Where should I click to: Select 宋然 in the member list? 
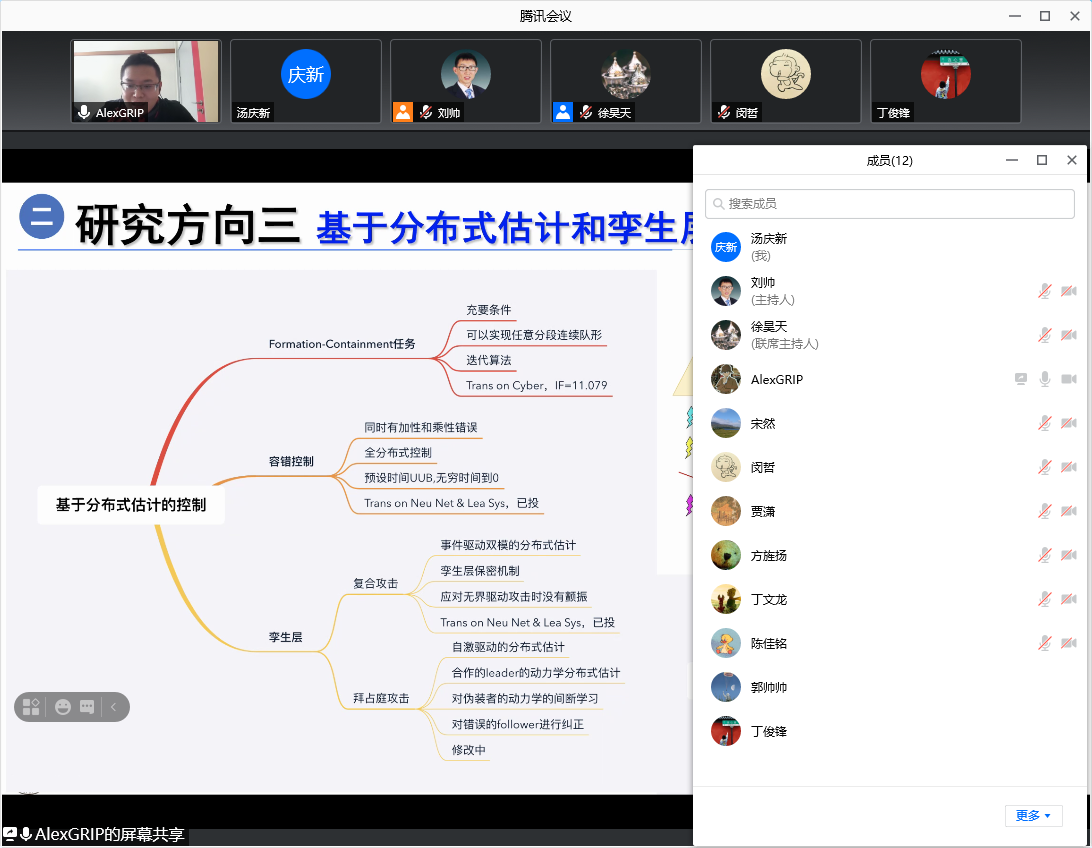click(x=763, y=423)
